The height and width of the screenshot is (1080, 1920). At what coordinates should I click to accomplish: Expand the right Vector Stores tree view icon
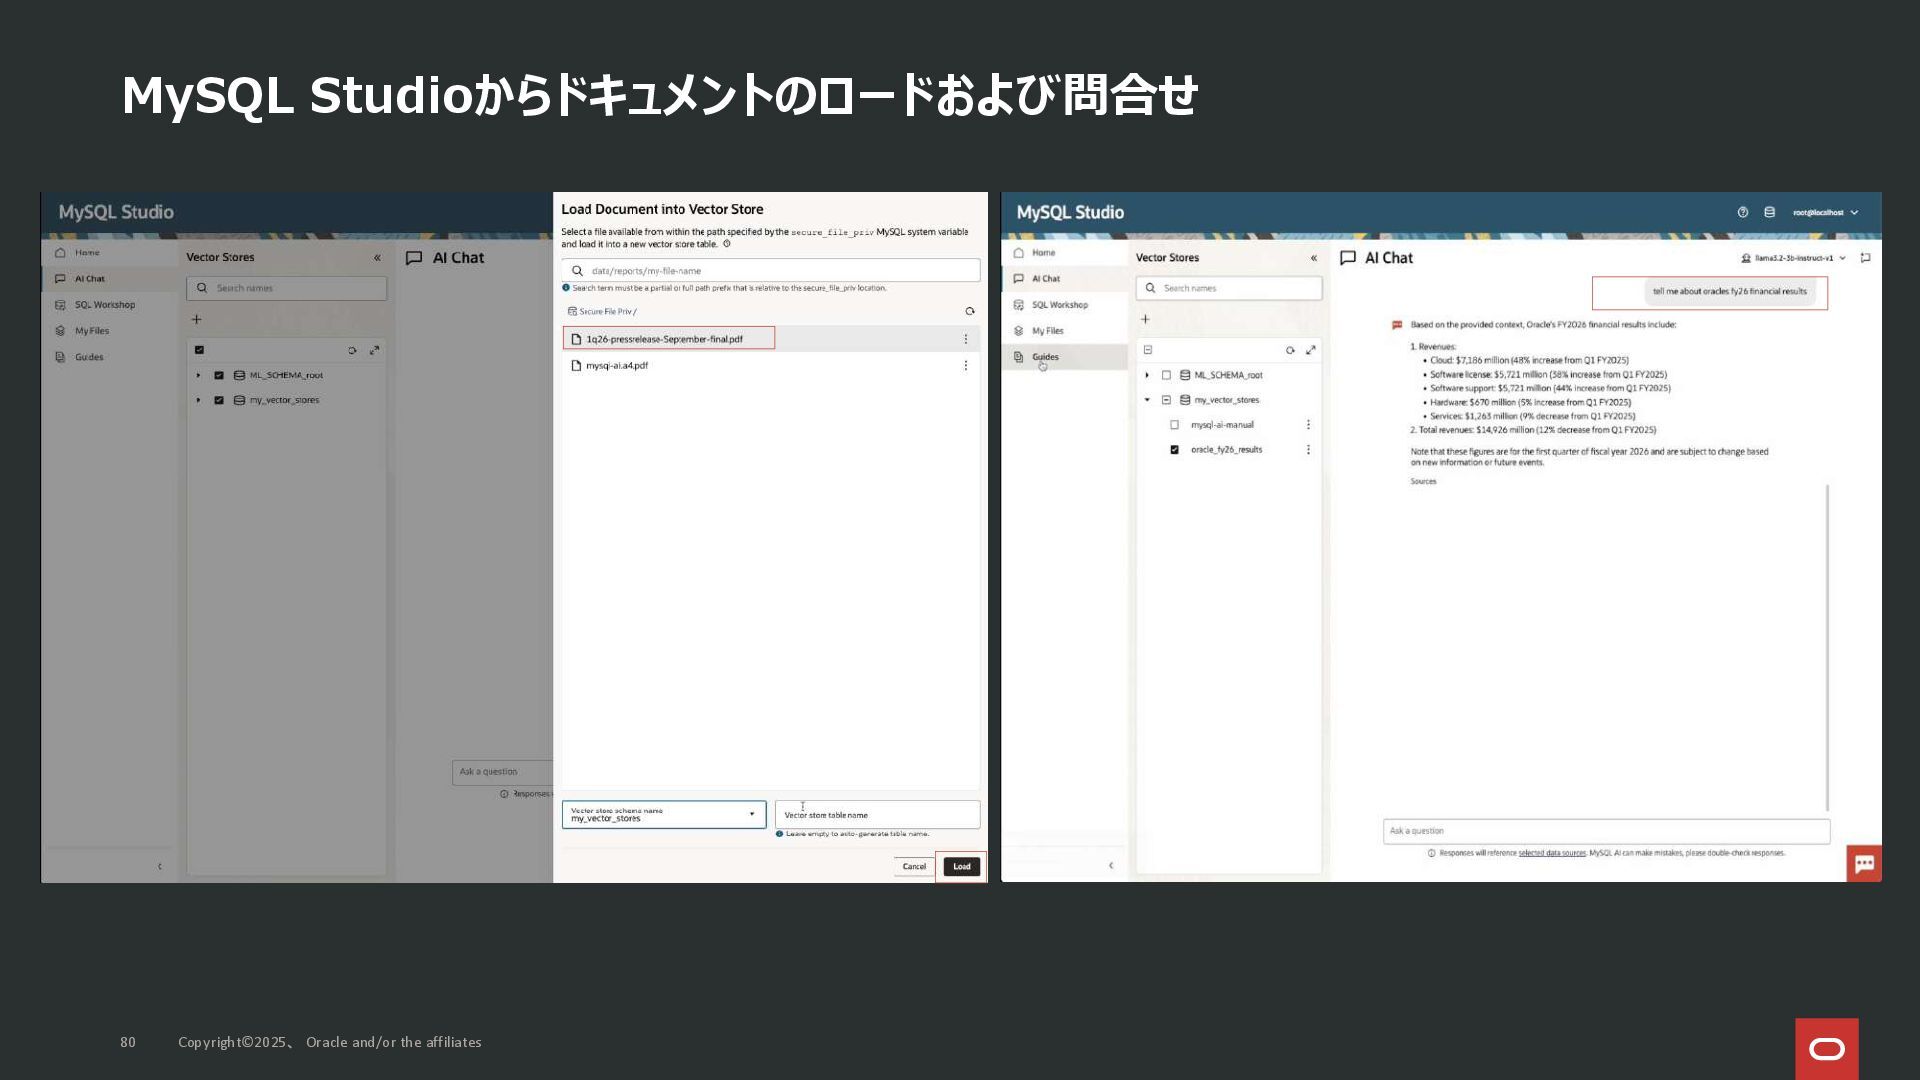pyautogui.click(x=1311, y=350)
